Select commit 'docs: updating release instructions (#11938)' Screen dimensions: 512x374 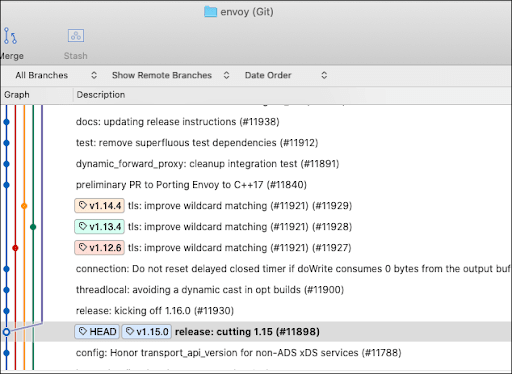click(178, 122)
